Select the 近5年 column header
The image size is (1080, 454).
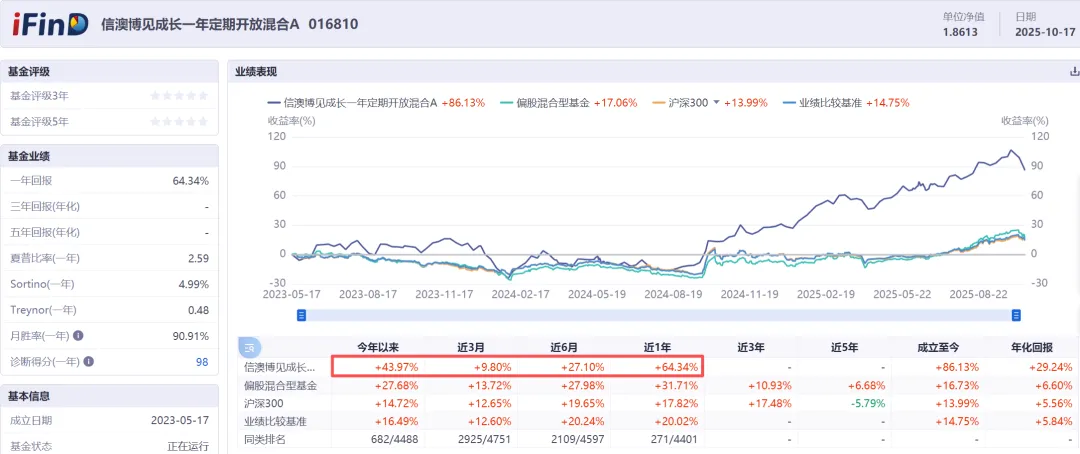(x=846, y=347)
